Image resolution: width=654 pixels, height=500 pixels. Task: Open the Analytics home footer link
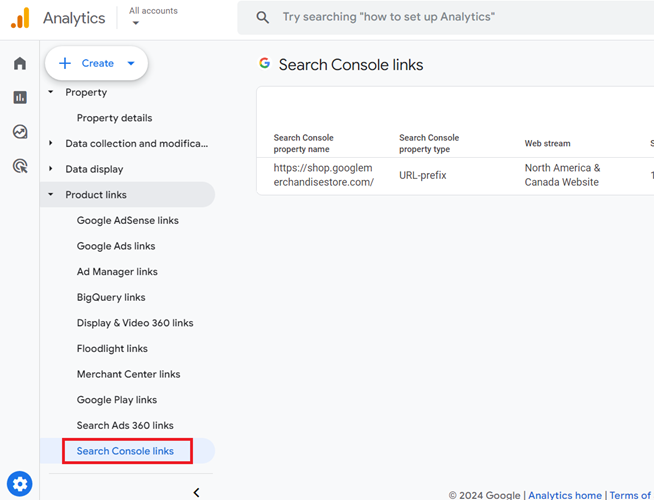(565, 495)
